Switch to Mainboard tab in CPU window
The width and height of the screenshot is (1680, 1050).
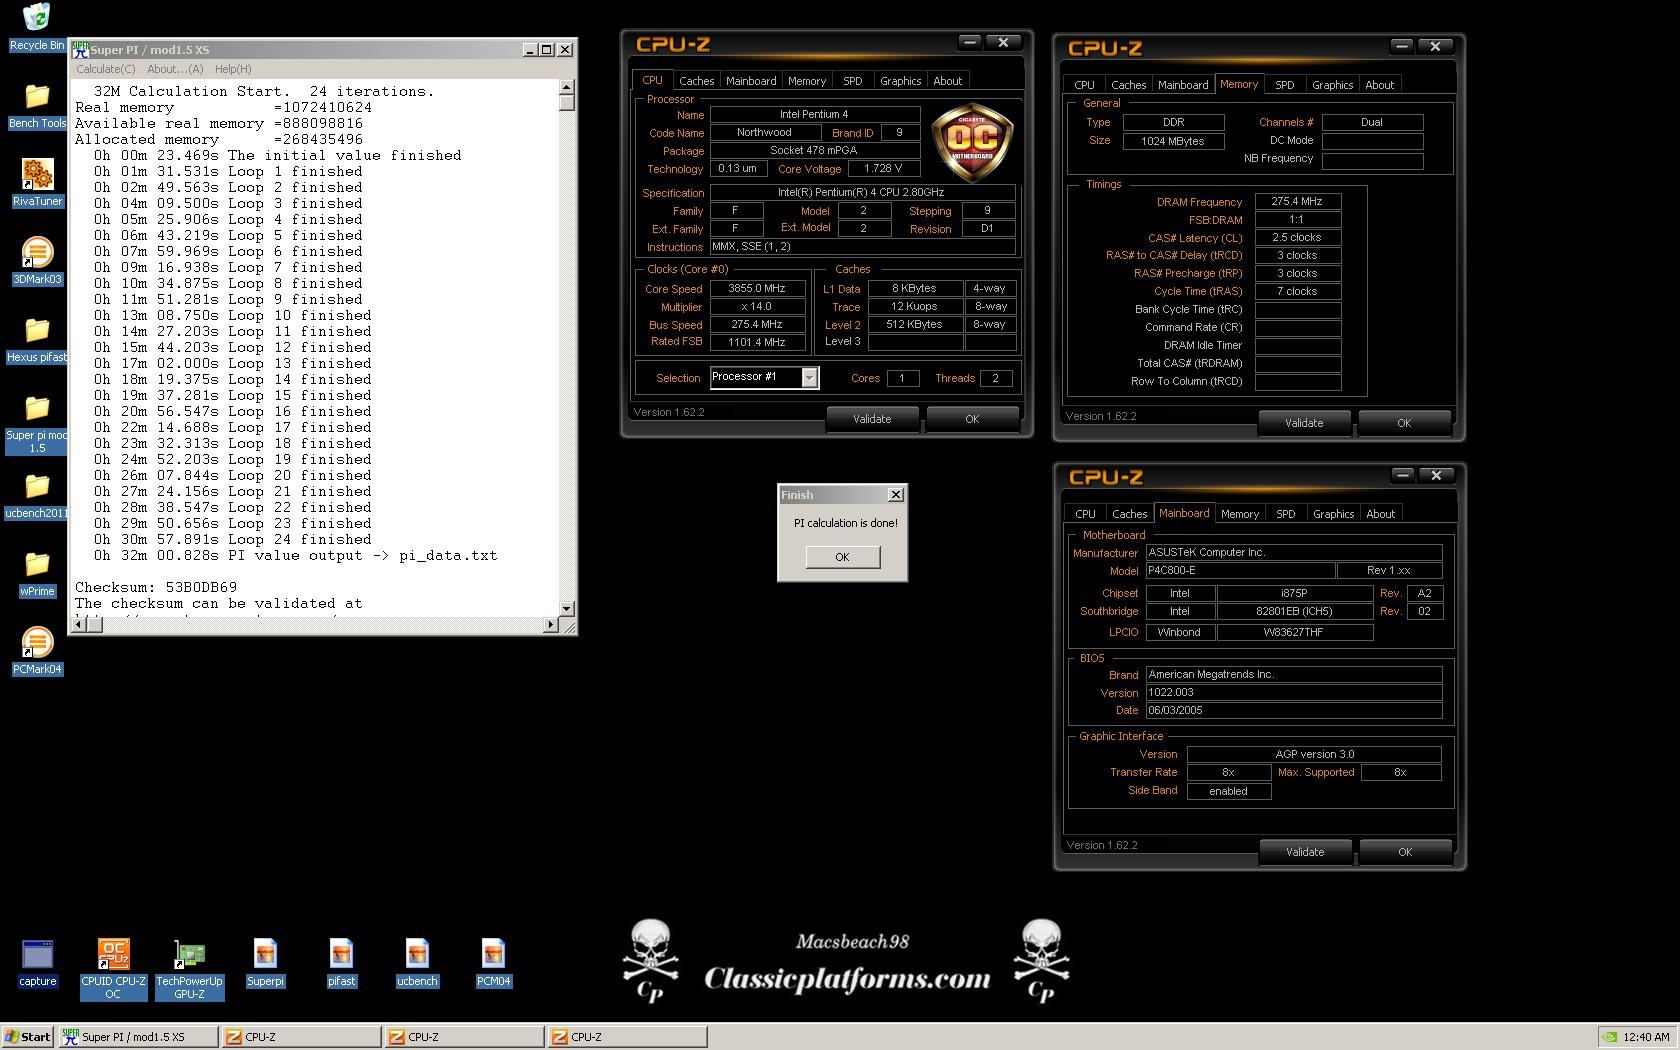(751, 81)
